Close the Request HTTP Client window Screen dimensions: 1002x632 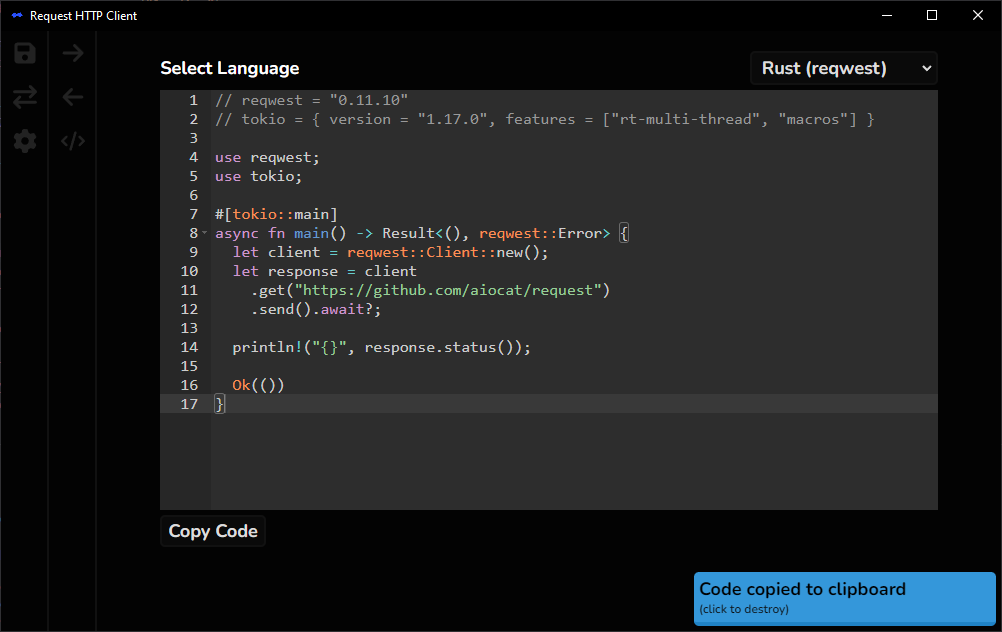tap(978, 15)
